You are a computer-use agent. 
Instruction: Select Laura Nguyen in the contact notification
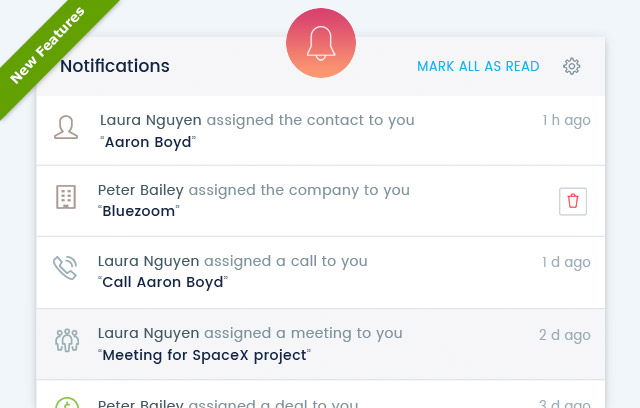tap(151, 120)
